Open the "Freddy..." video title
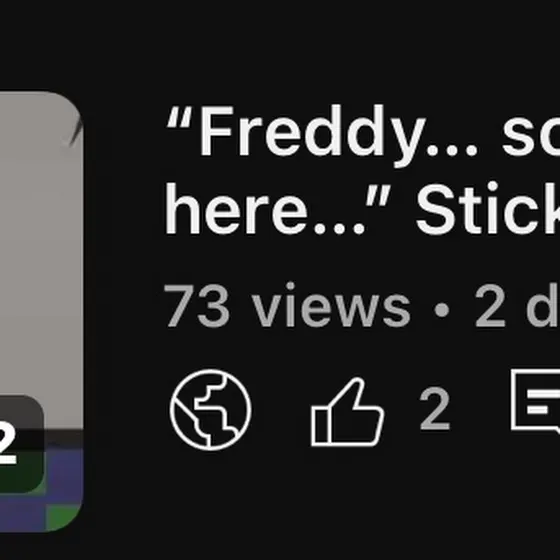Screen dimensions: 560x560 [362, 170]
